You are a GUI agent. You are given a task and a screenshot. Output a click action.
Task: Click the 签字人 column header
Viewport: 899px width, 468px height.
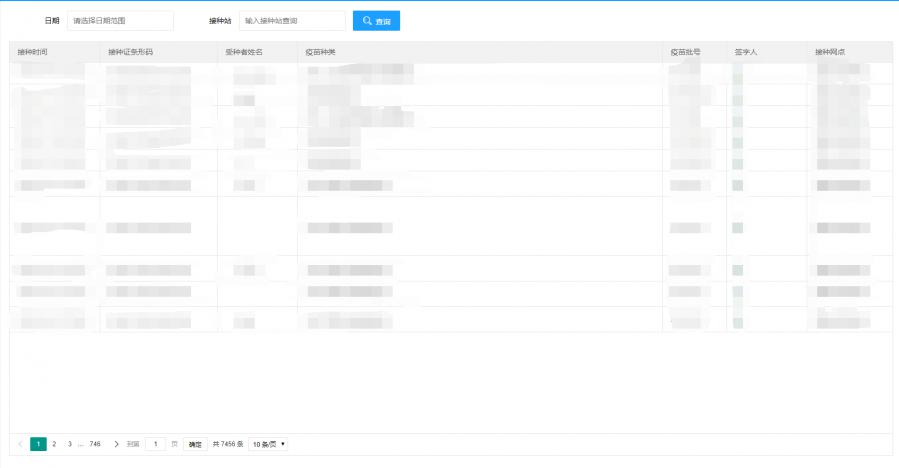(x=745, y=52)
